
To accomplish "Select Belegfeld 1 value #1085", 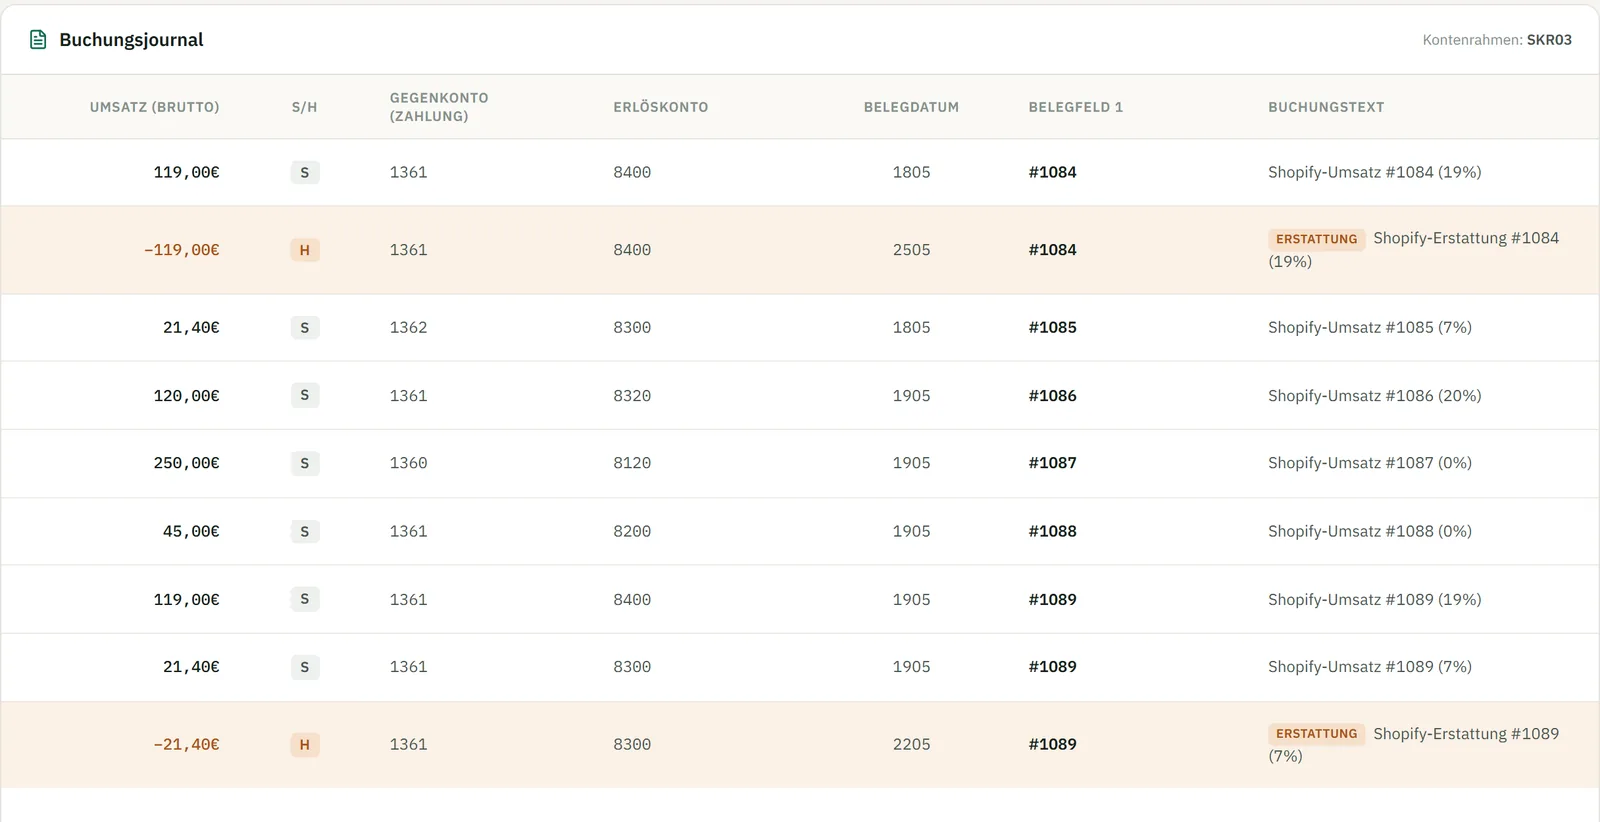I will pyautogui.click(x=1052, y=327).
